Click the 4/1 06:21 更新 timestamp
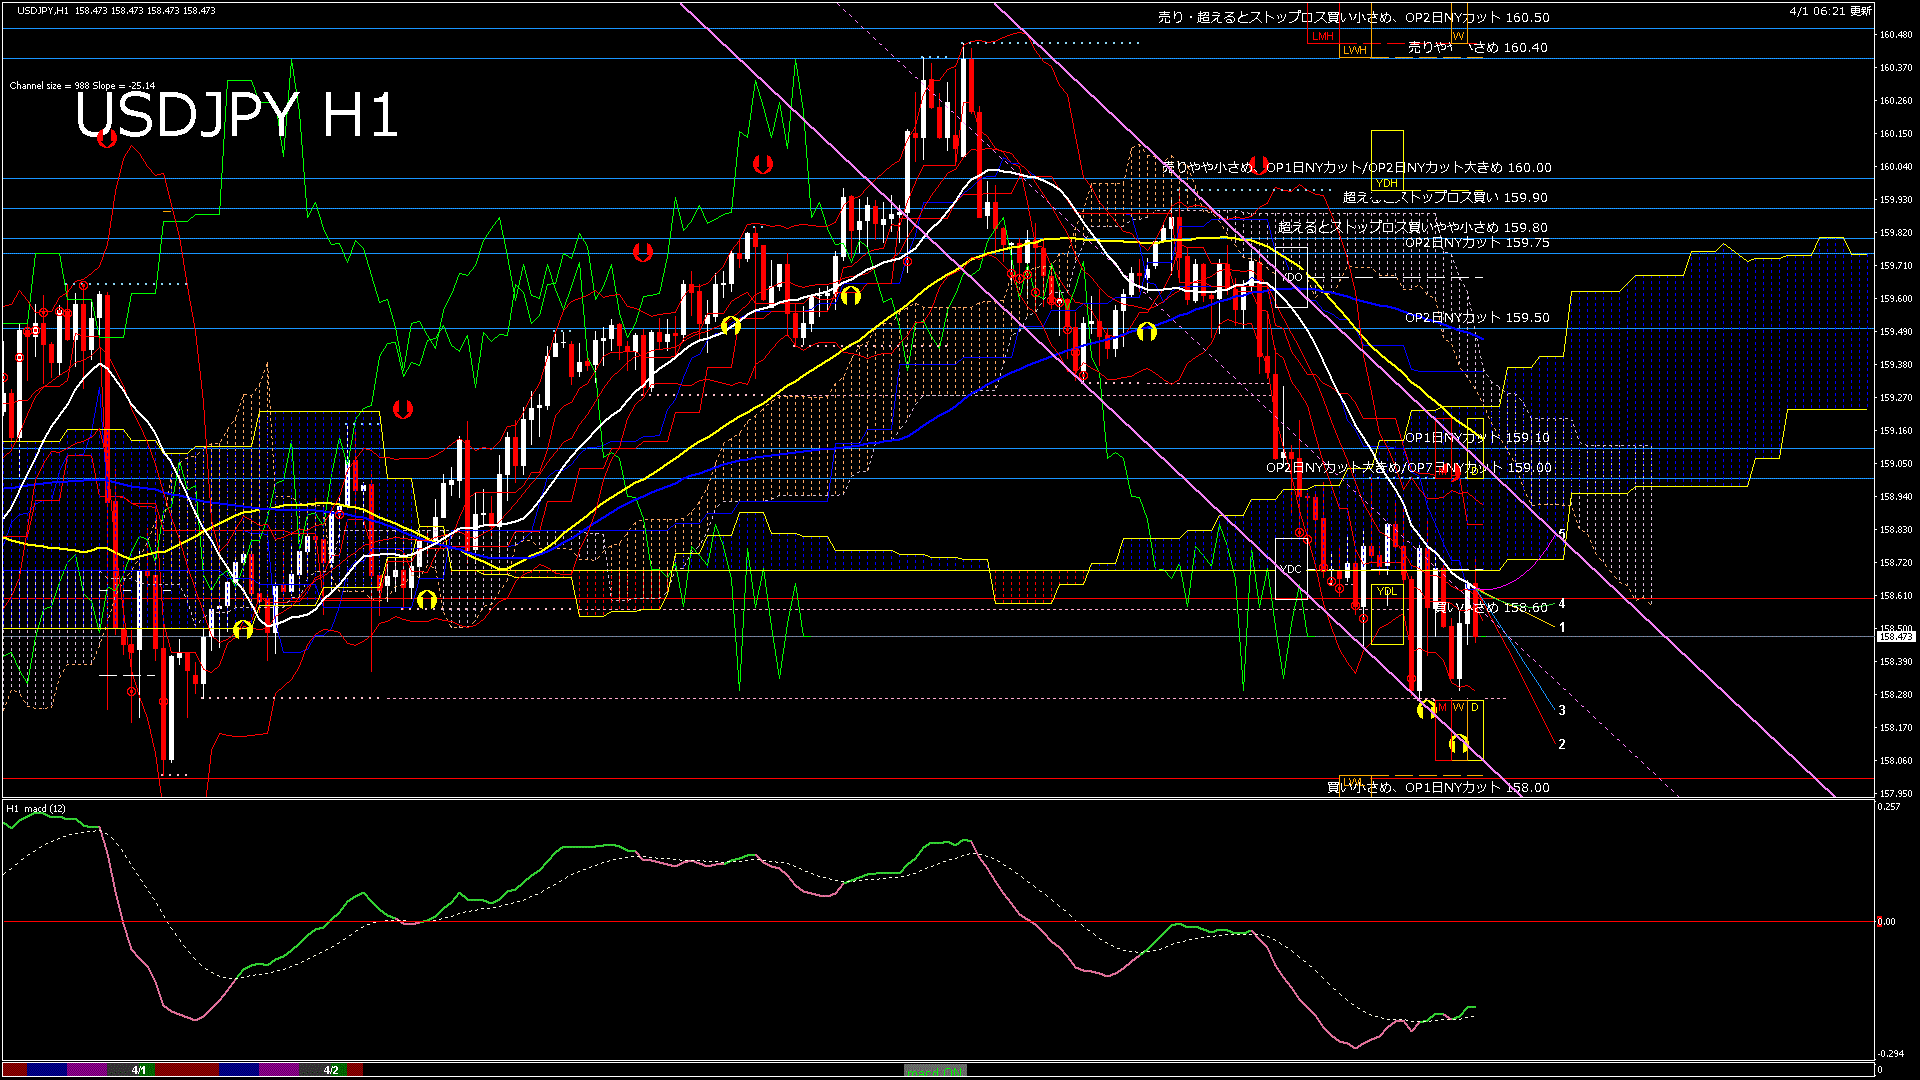 1830,11
